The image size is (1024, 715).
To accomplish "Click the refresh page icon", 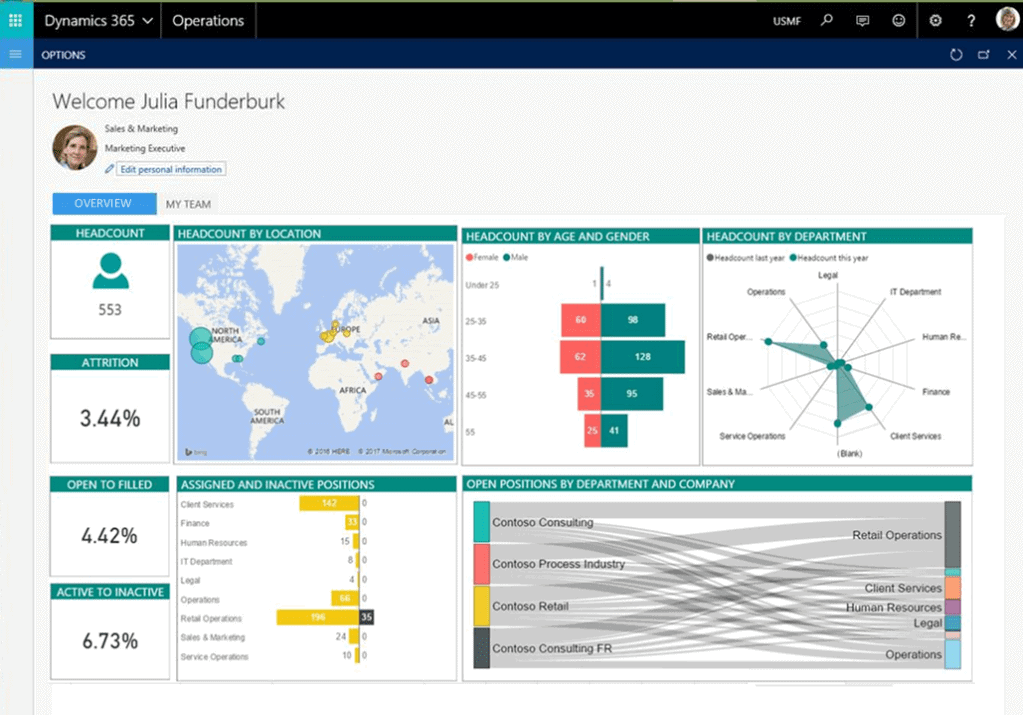I will [956, 55].
